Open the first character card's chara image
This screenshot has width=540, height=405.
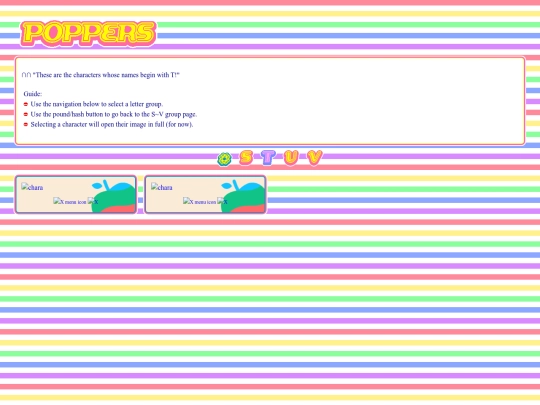tap(32, 187)
